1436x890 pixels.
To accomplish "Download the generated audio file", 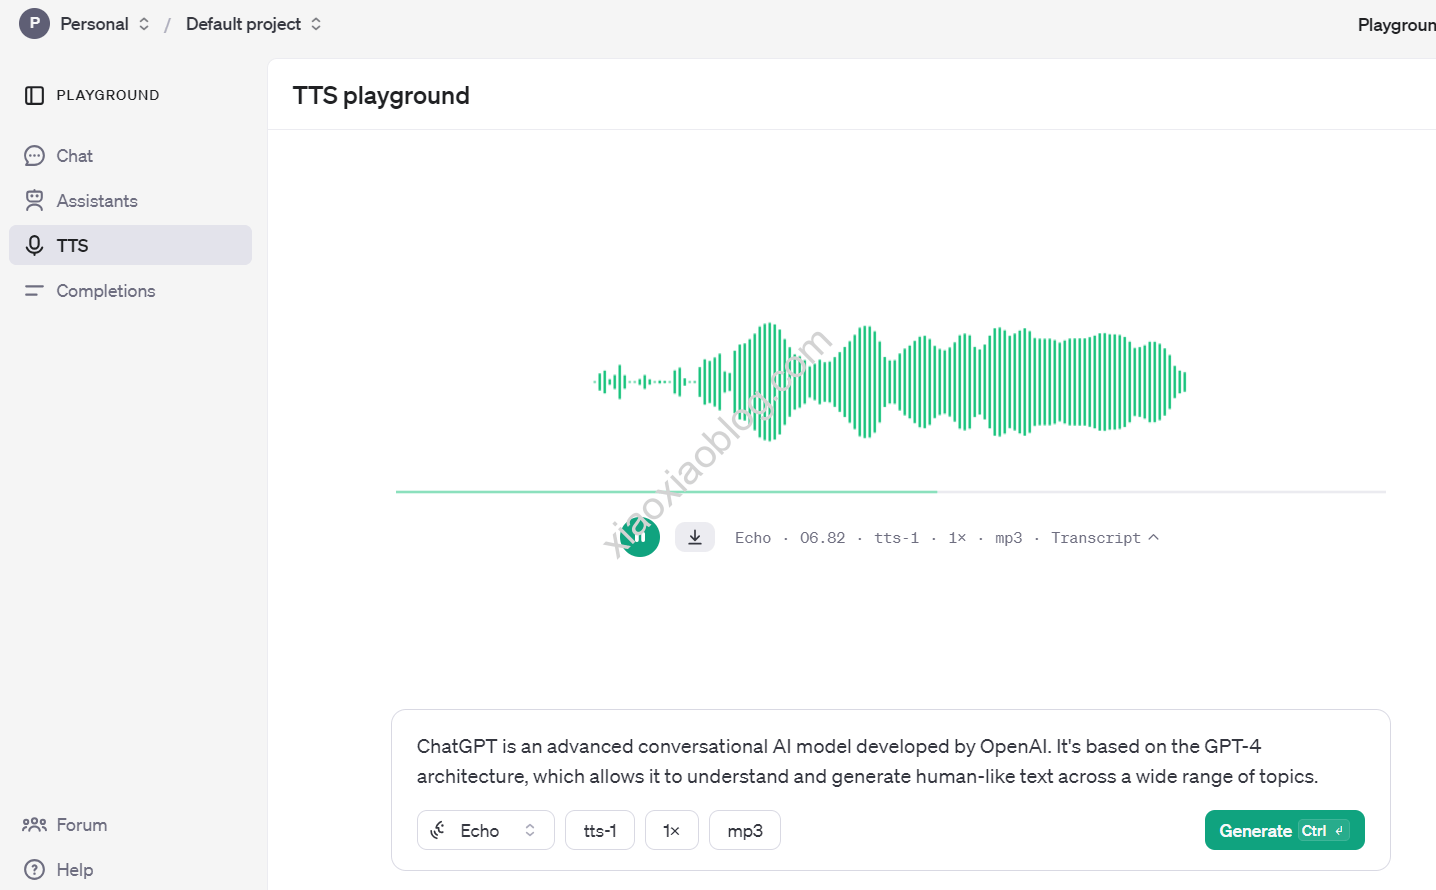I will click(x=695, y=537).
